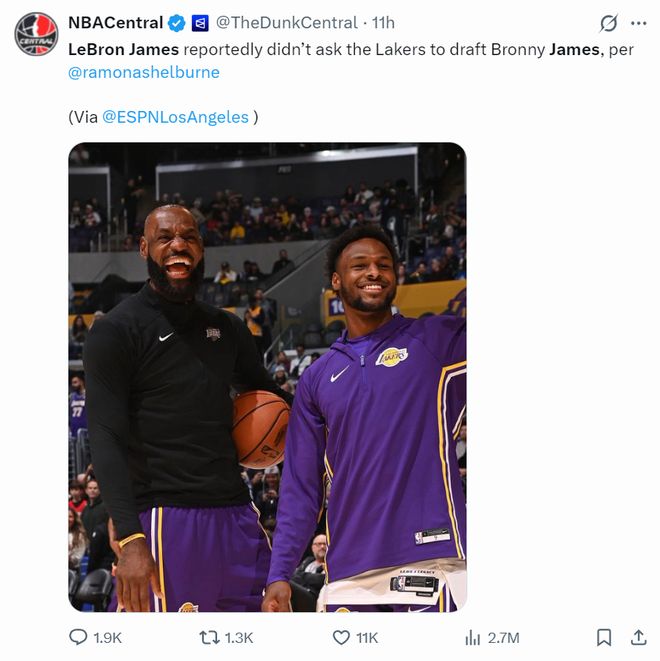Open NBACentral's profile picture avatar

tap(37, 34)
